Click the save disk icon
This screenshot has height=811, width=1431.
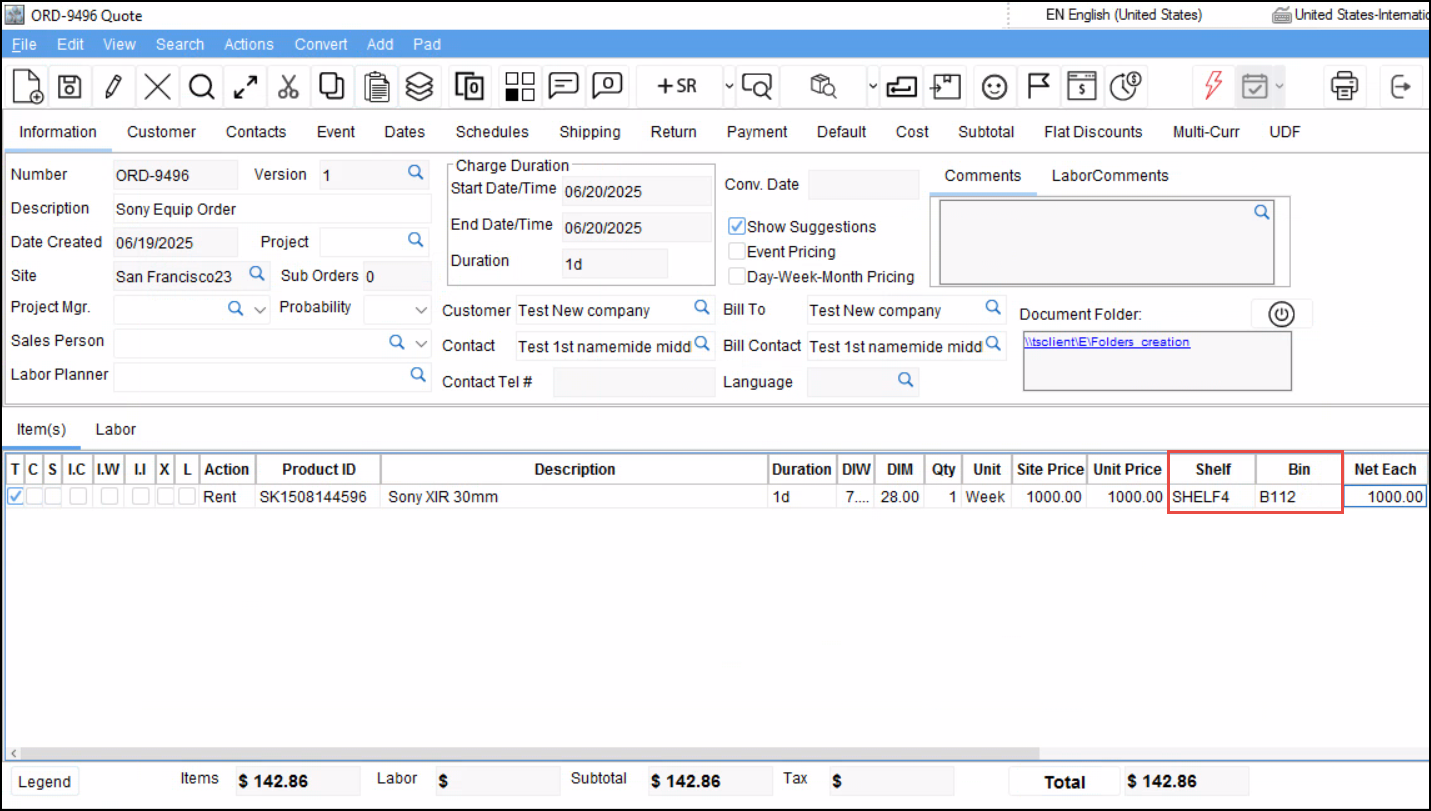pos(69,87)
